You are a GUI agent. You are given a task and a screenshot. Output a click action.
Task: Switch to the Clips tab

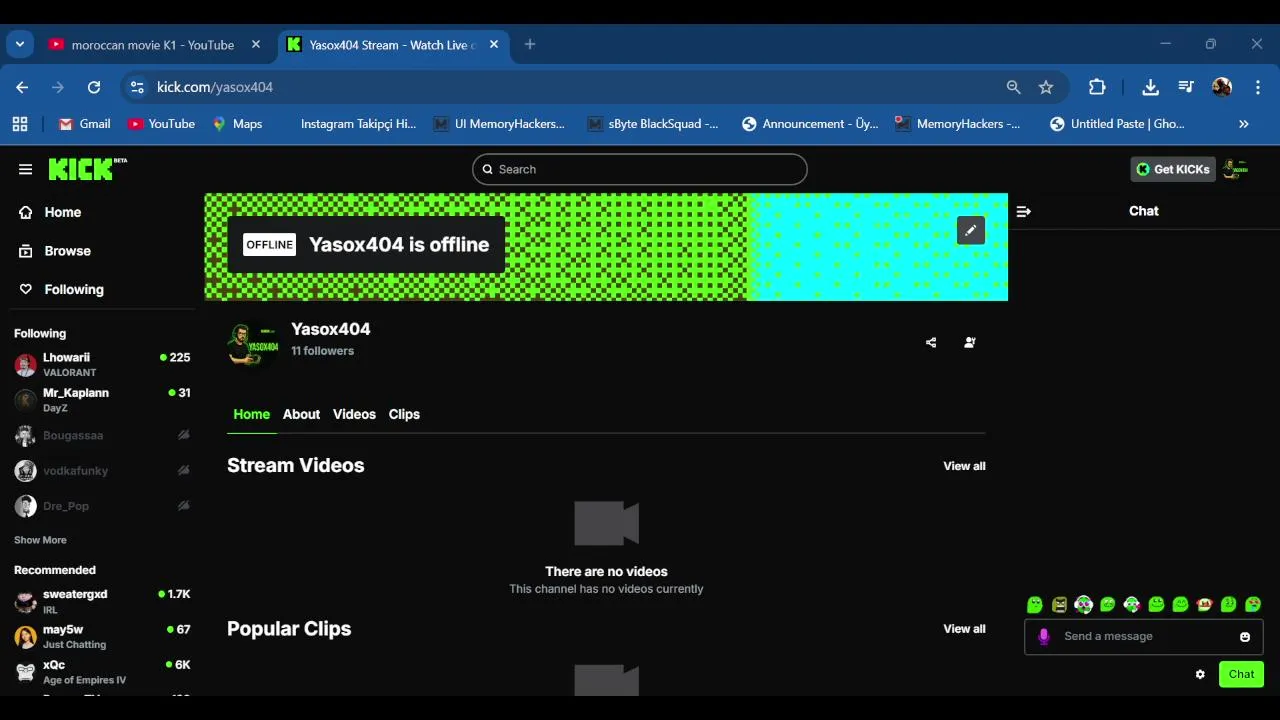[404, 414]
